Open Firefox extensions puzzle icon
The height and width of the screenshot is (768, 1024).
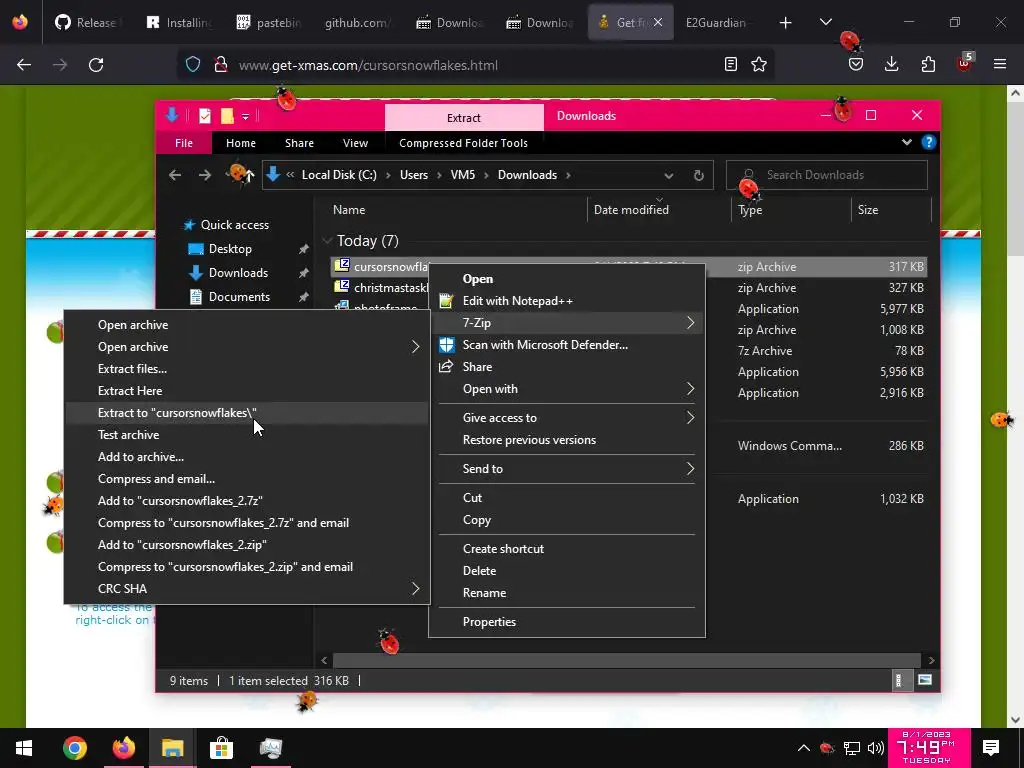[928, 65]
